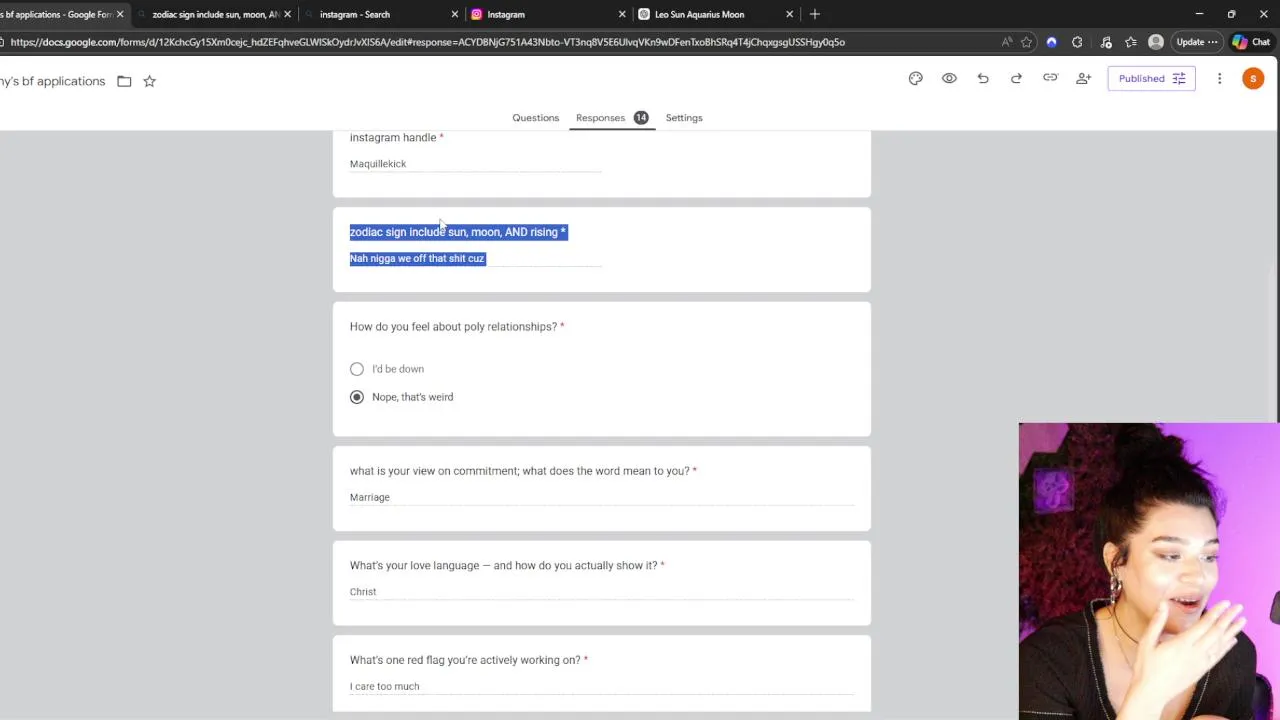
Task: Copy the responder link icon
Action: pyautogui.click(x=1050, y=79)
